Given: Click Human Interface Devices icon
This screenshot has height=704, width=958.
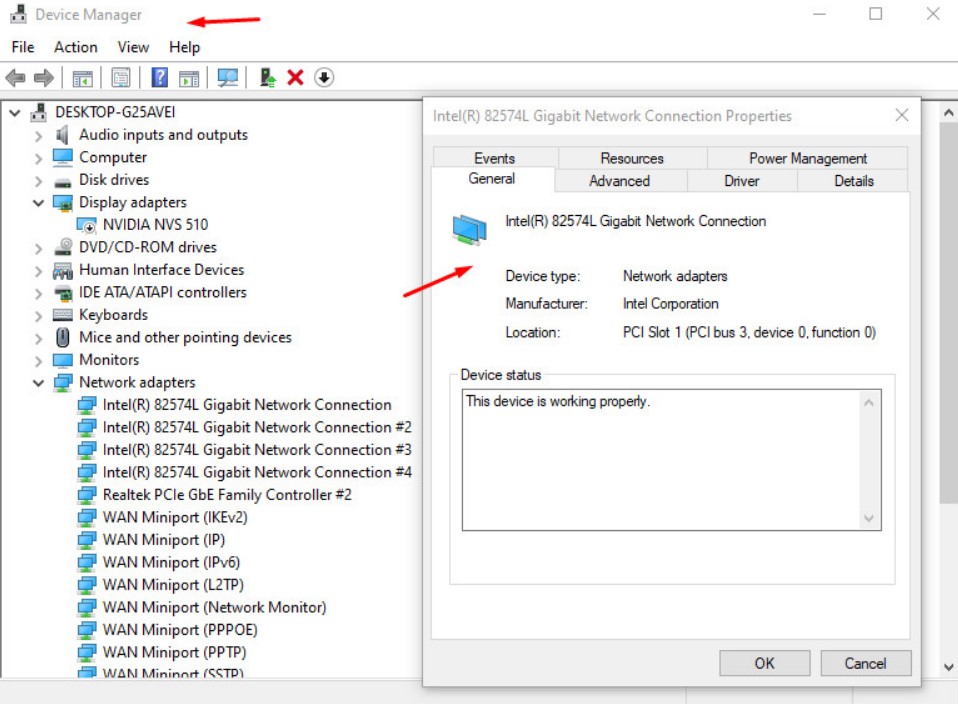Looking at the screenshot, I should (x=62, y=270).
